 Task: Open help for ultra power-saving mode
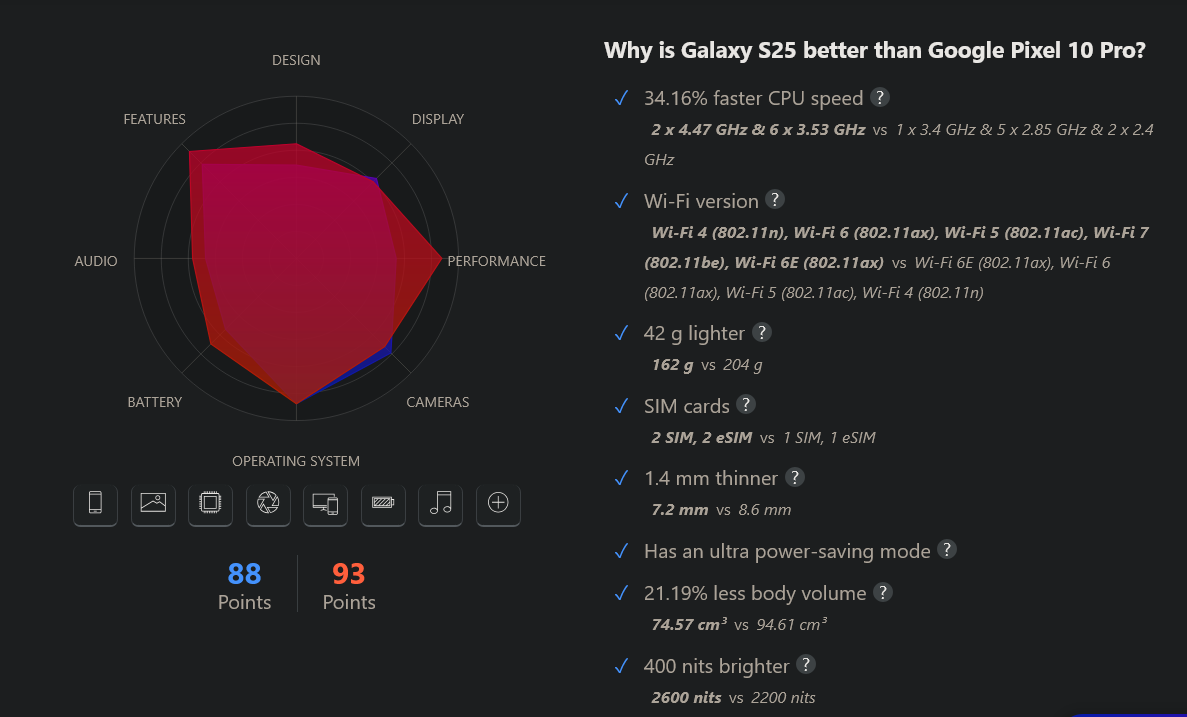[947, 550]
